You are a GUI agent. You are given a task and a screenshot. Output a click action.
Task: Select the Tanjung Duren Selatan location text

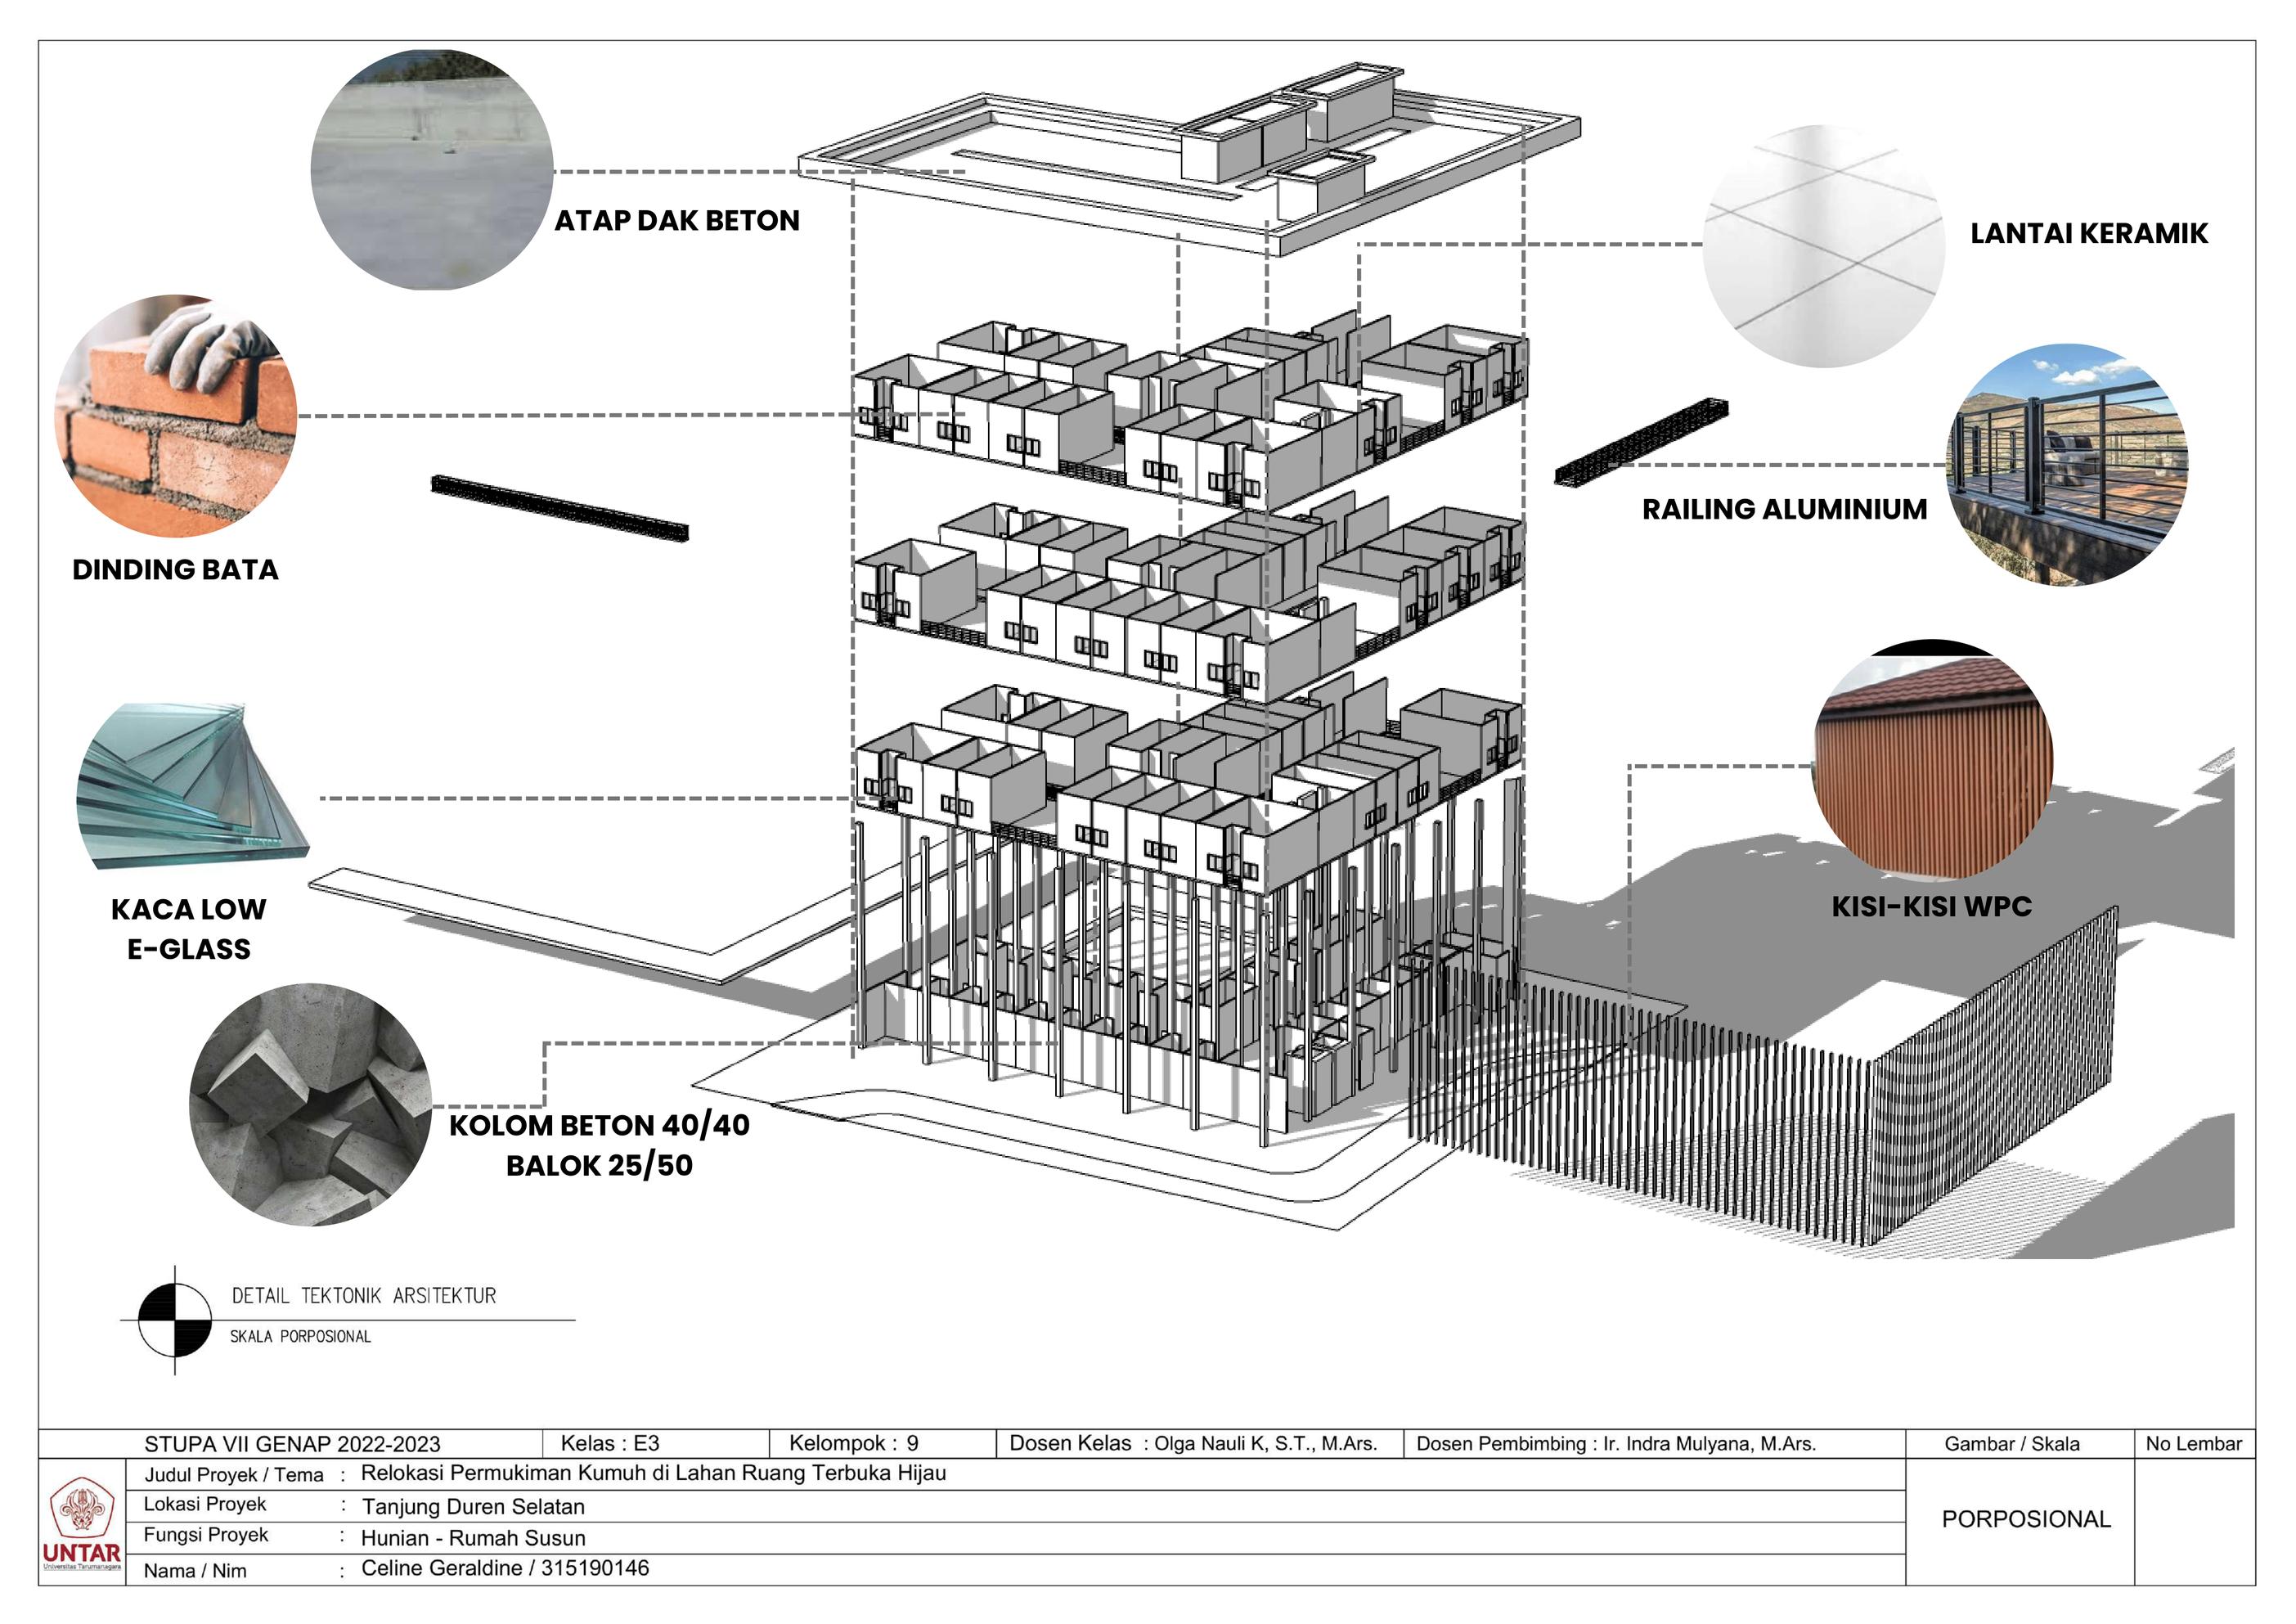coord(473,1507)
